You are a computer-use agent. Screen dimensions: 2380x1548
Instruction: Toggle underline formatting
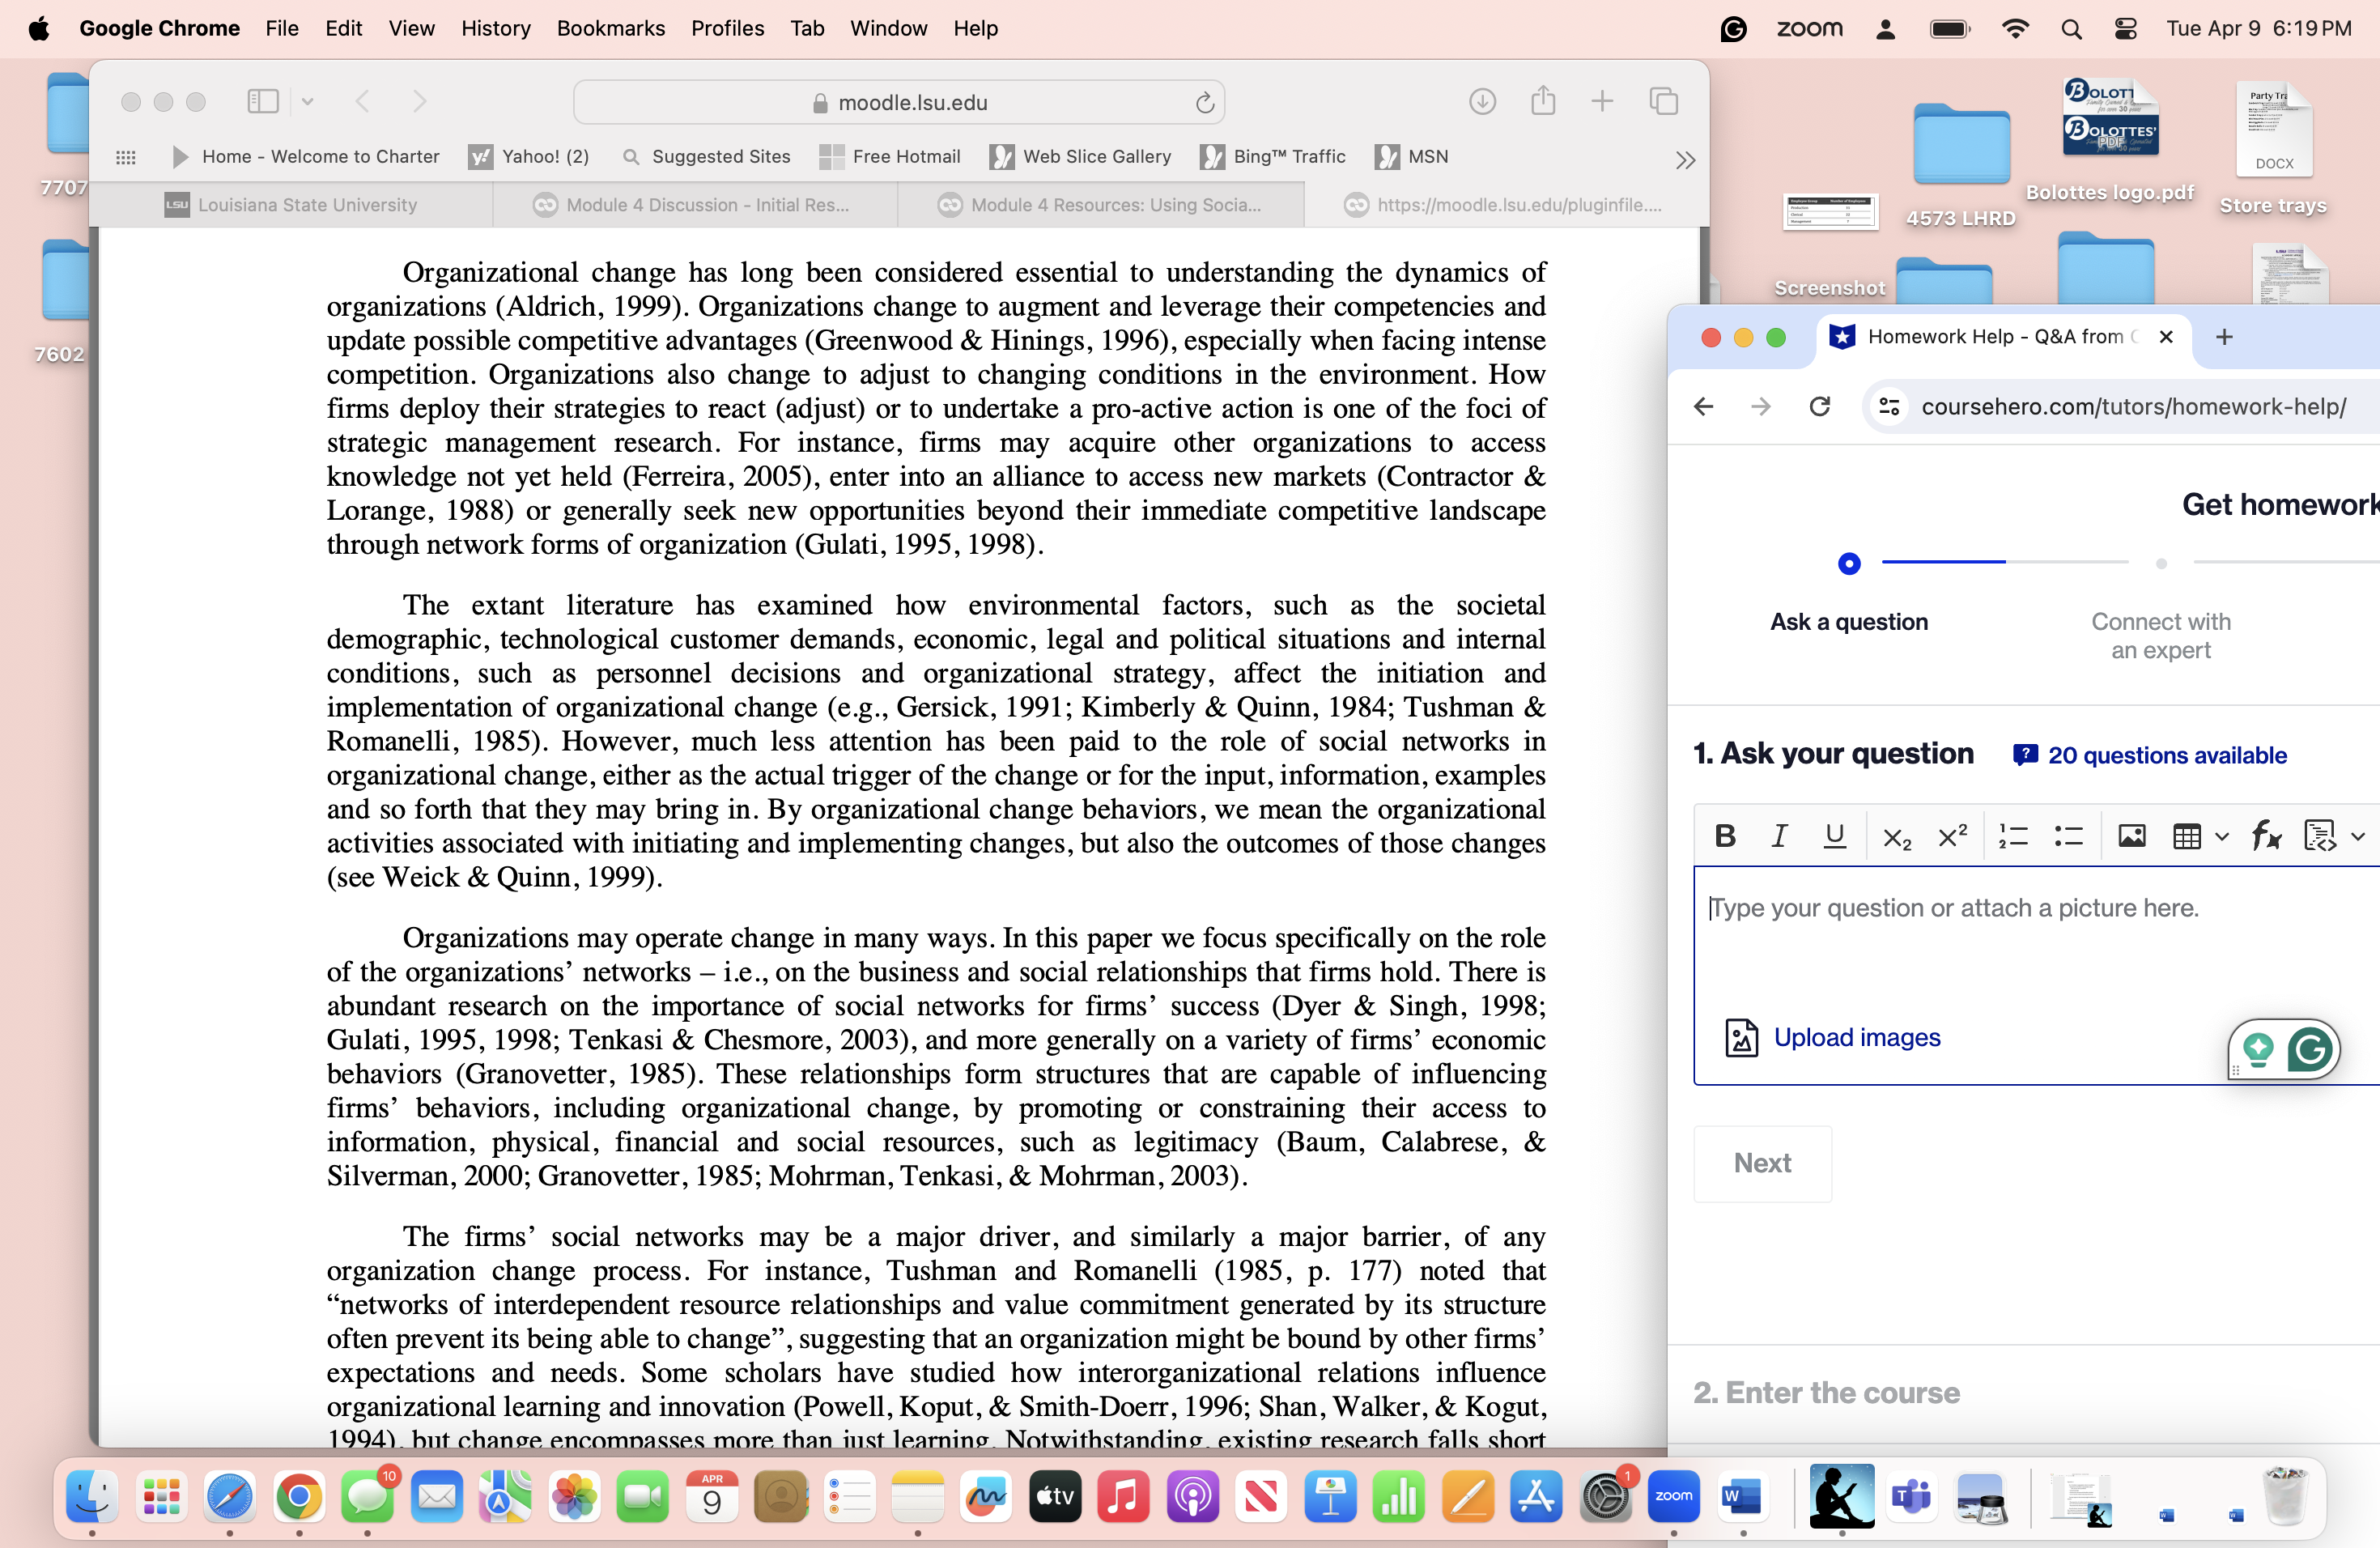click(x=1834, y=835)
